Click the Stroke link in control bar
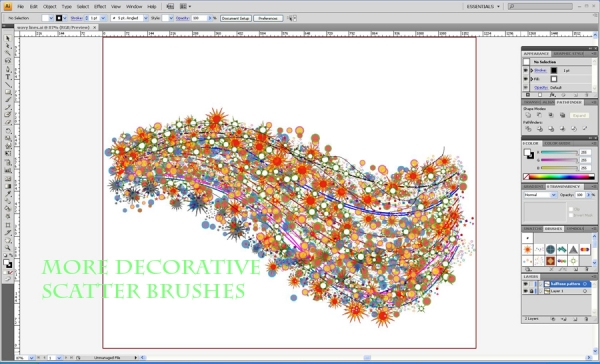 (x=77, y=18)
